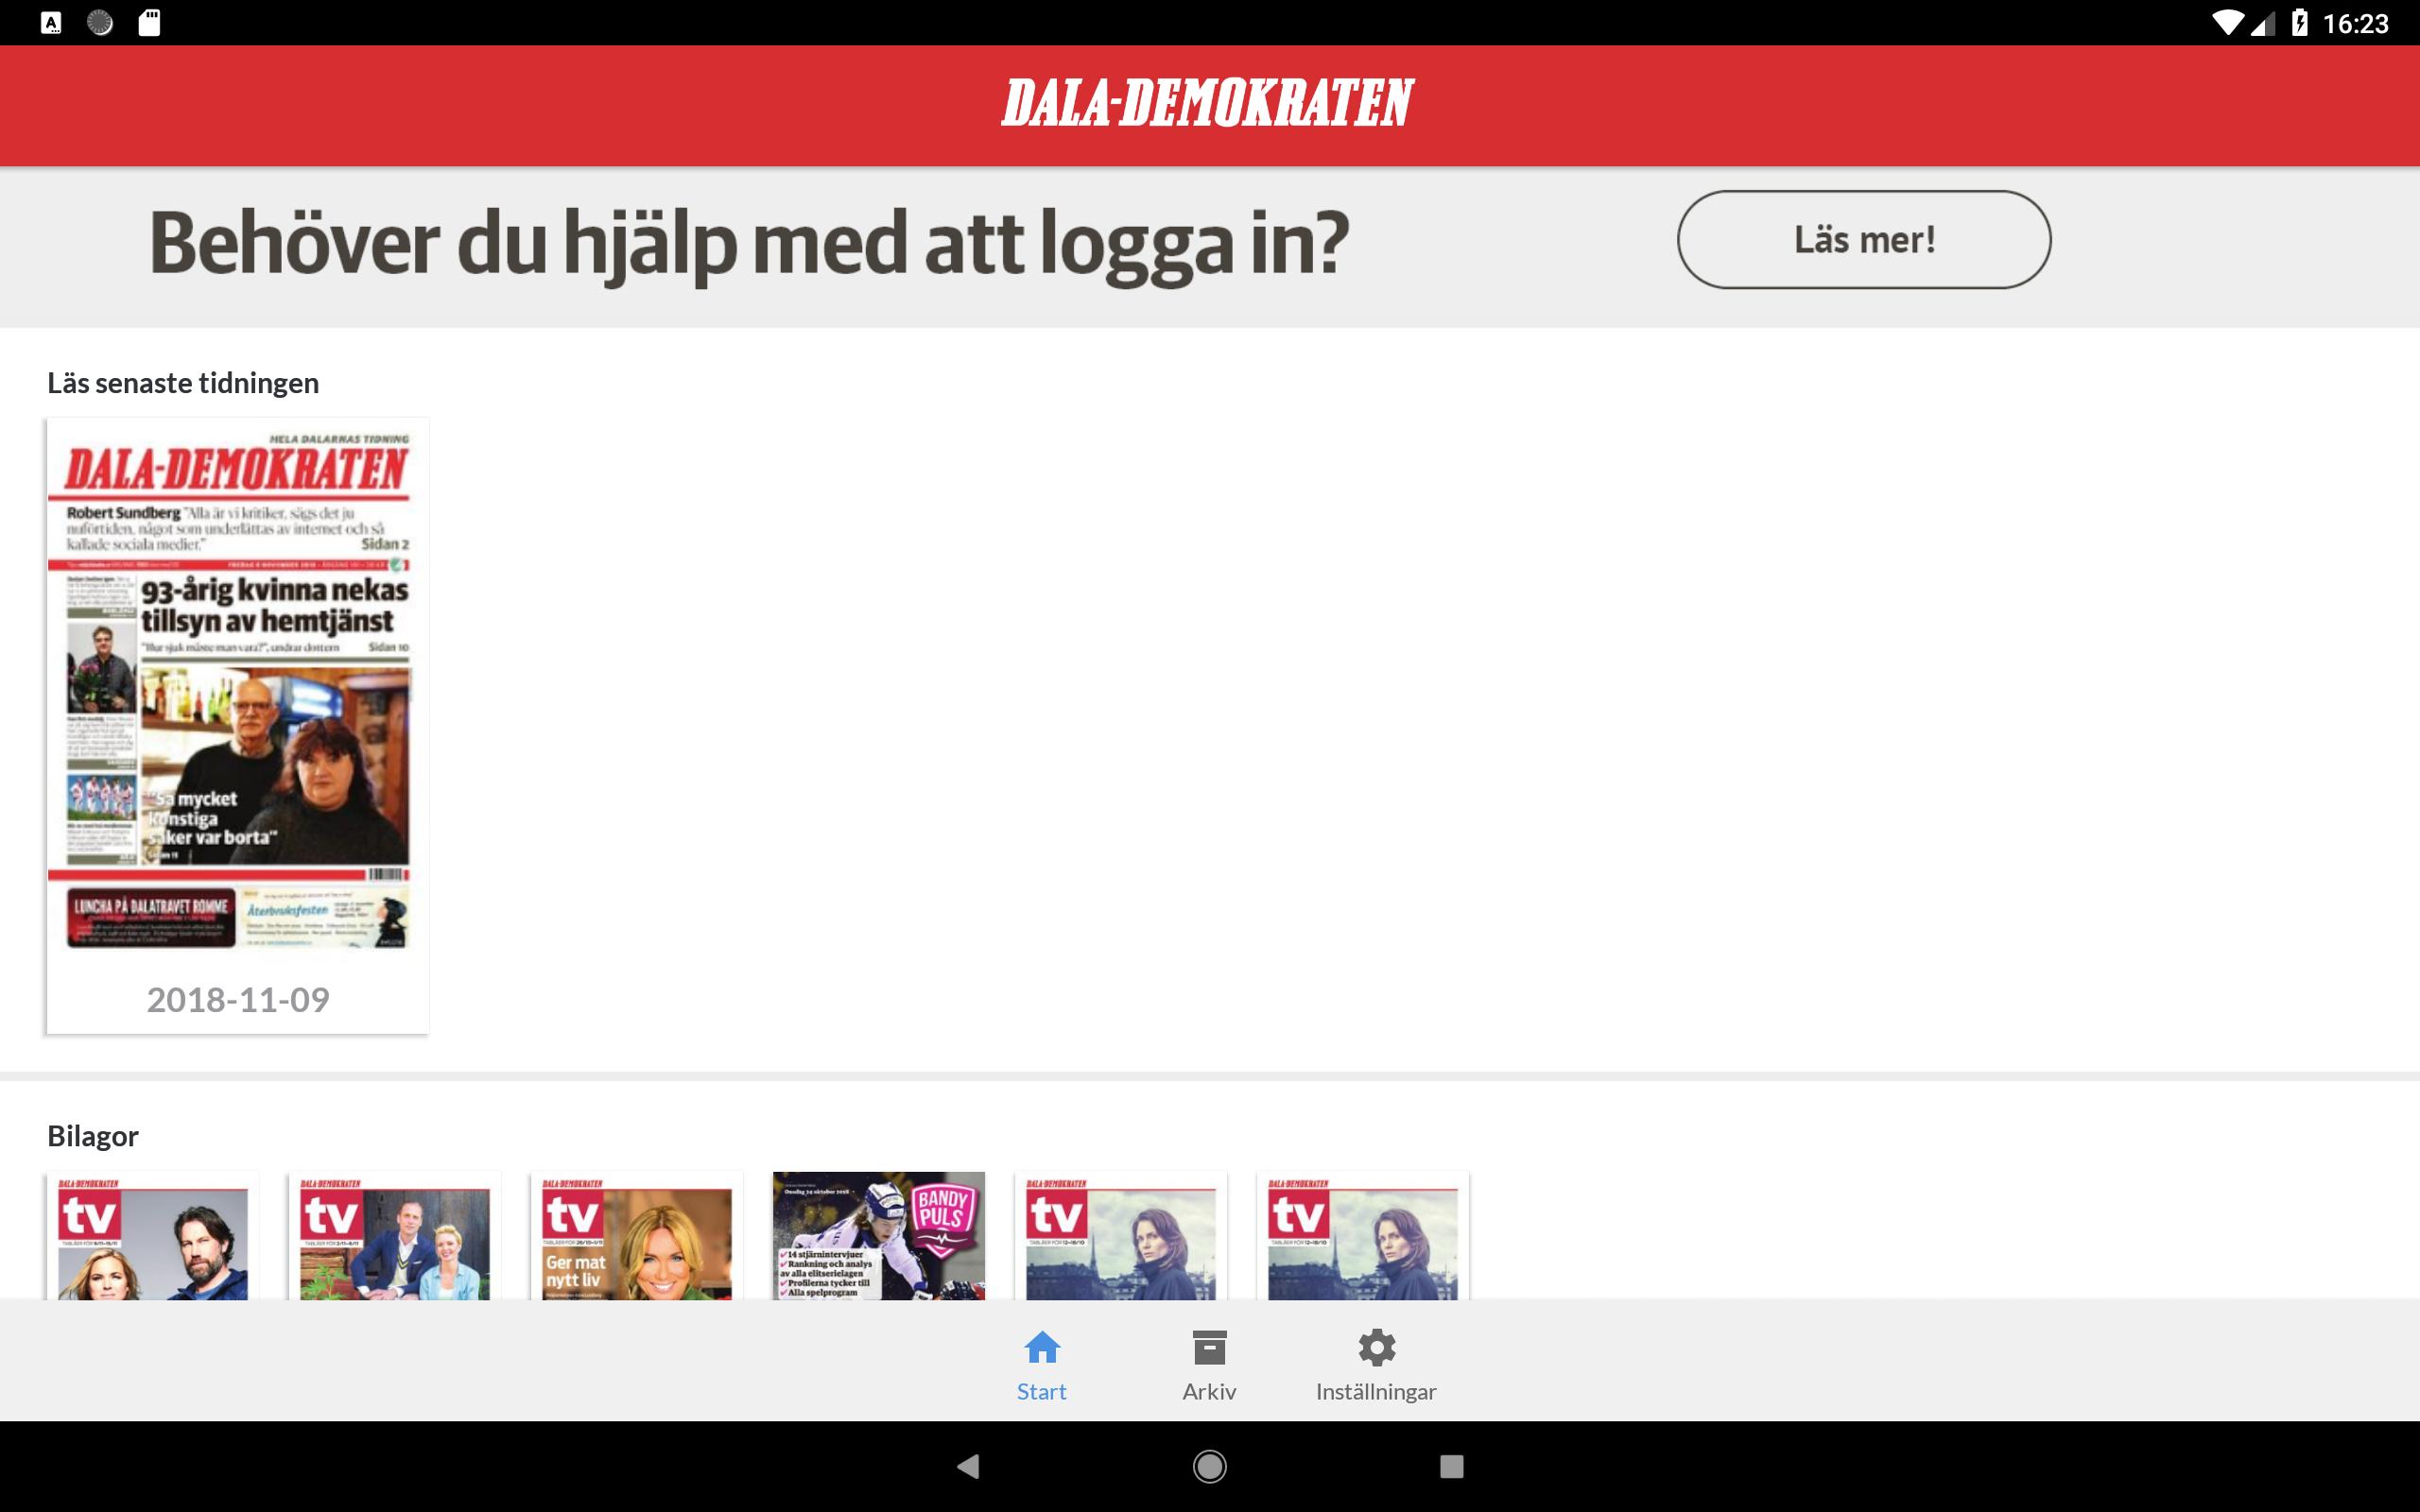This screenshot has width=2420, height=1512.
Task: Open the fifth tv supplement cover
Action: click(x=1121, y=1236)
